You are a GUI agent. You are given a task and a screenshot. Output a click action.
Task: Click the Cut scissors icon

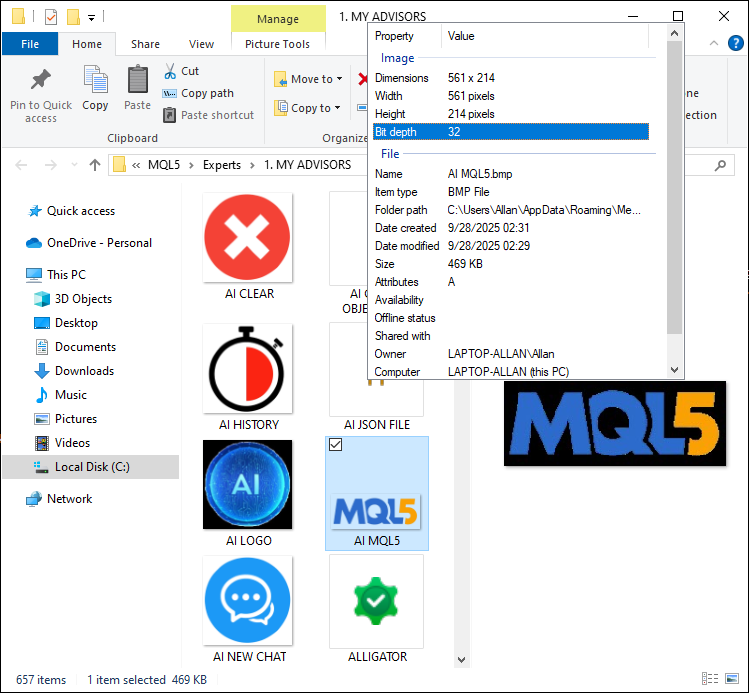pyautogui.click(x=169, y=71)
